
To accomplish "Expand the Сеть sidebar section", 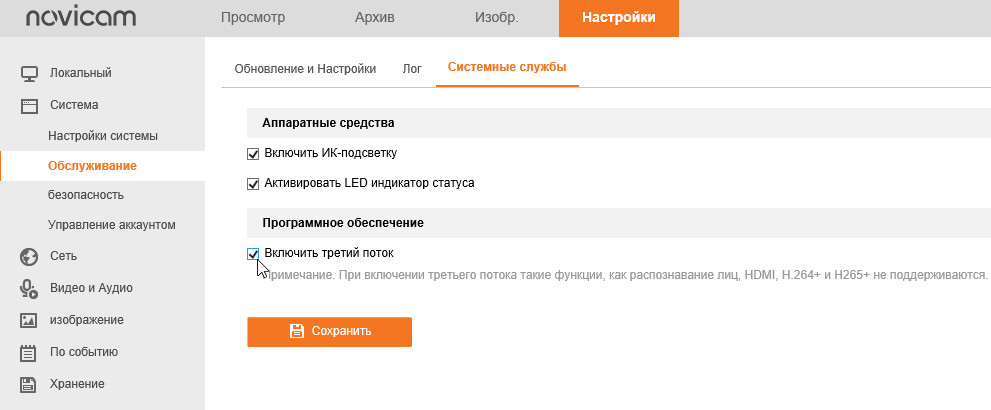I will 63,256.
